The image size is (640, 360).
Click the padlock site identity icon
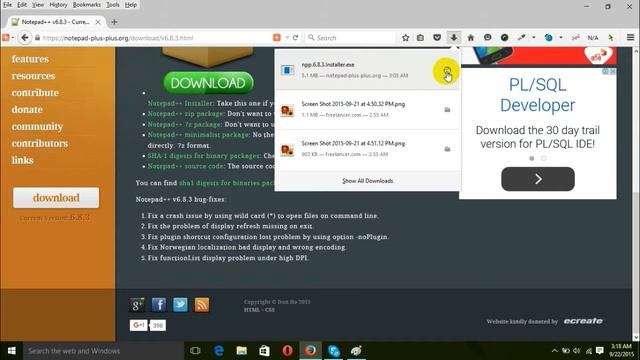point(38,38)
